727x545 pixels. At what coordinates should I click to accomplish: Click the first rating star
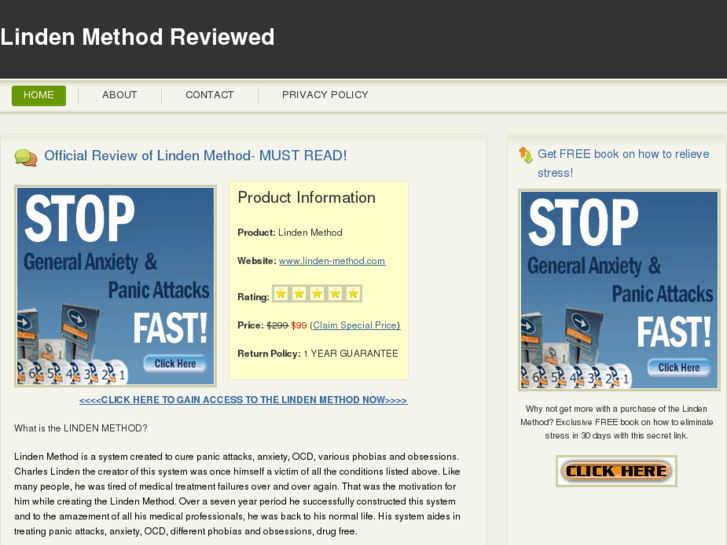coord(281,294)
